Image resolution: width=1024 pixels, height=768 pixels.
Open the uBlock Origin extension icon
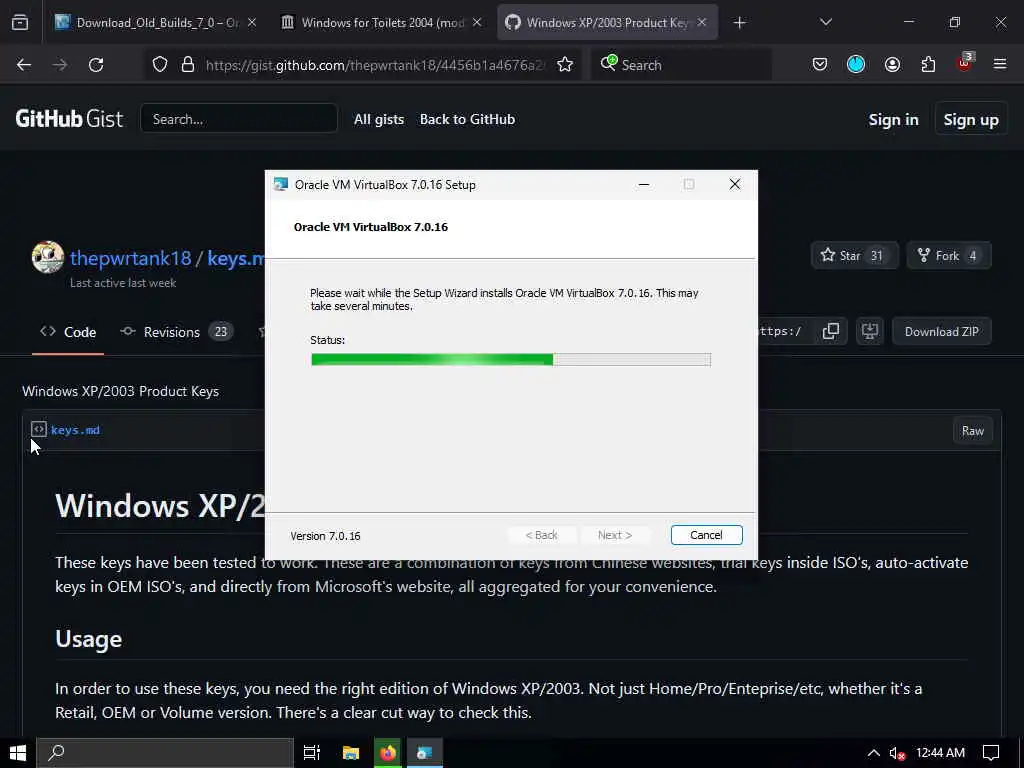point(965,63)
